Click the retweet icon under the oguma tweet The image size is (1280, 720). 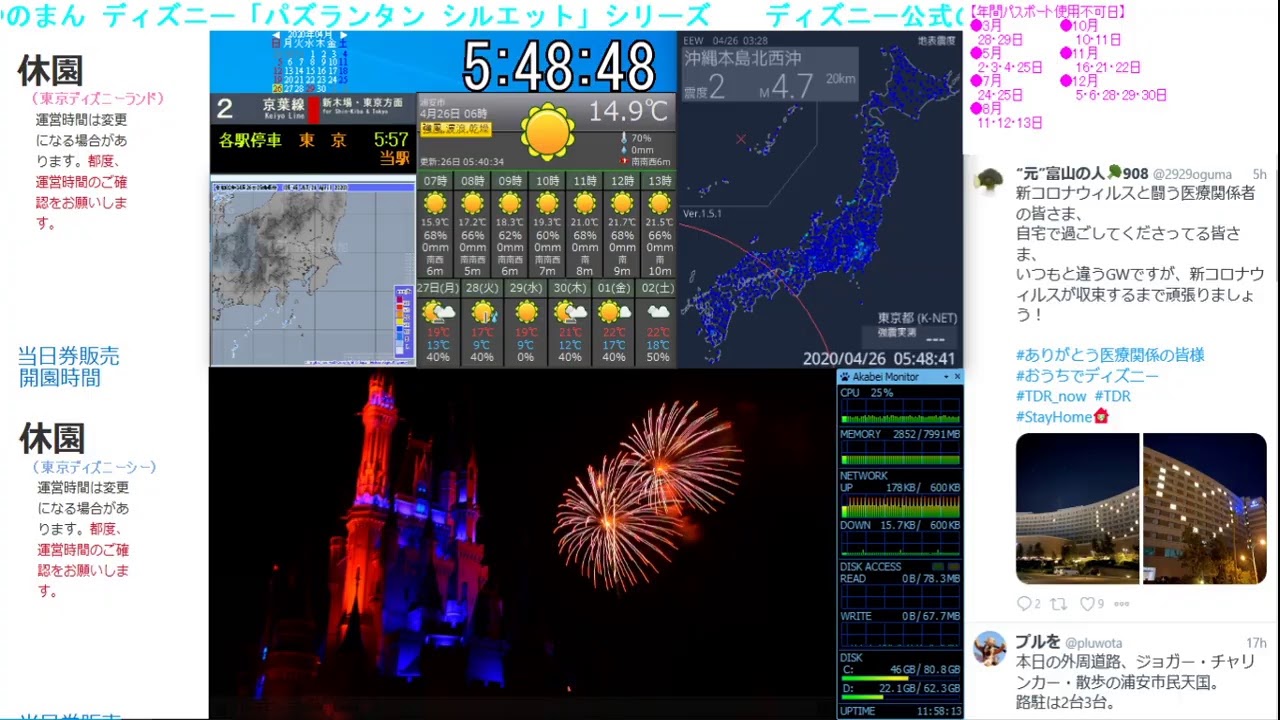point(1058,604)
